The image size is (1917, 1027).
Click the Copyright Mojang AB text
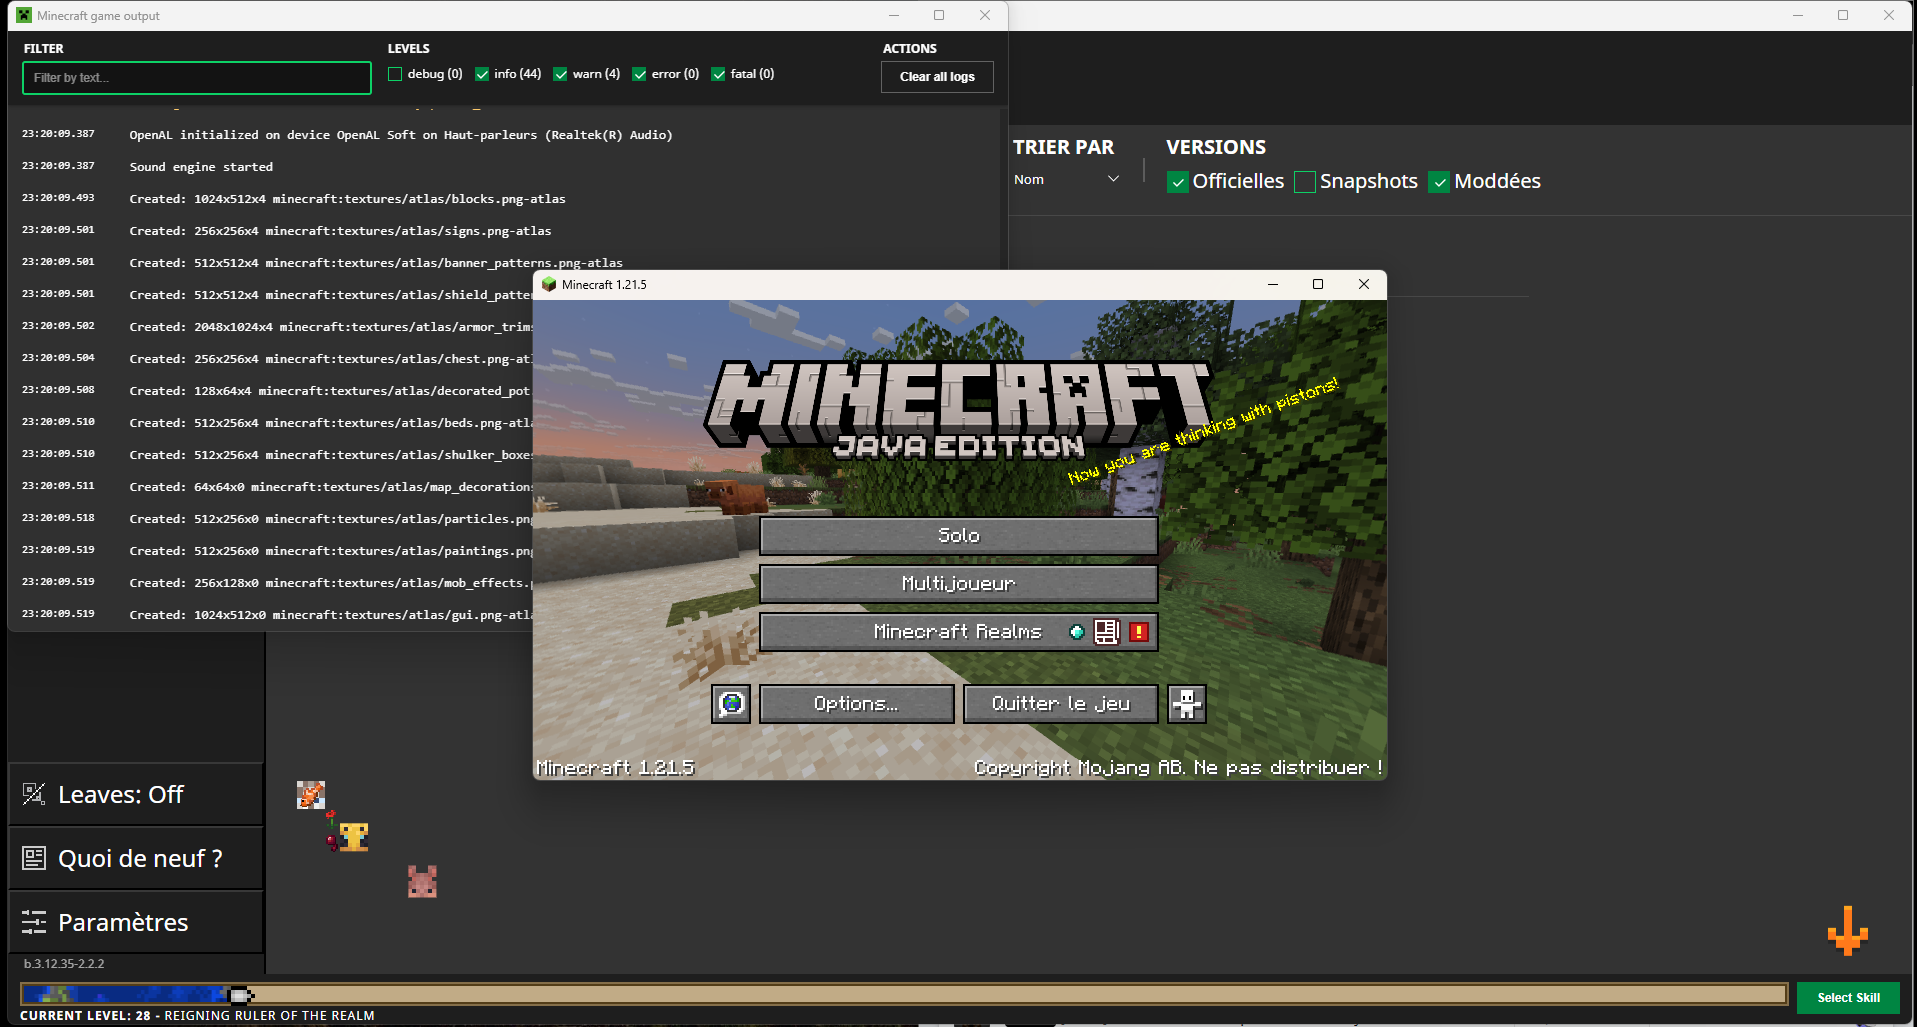(1179, 768)
